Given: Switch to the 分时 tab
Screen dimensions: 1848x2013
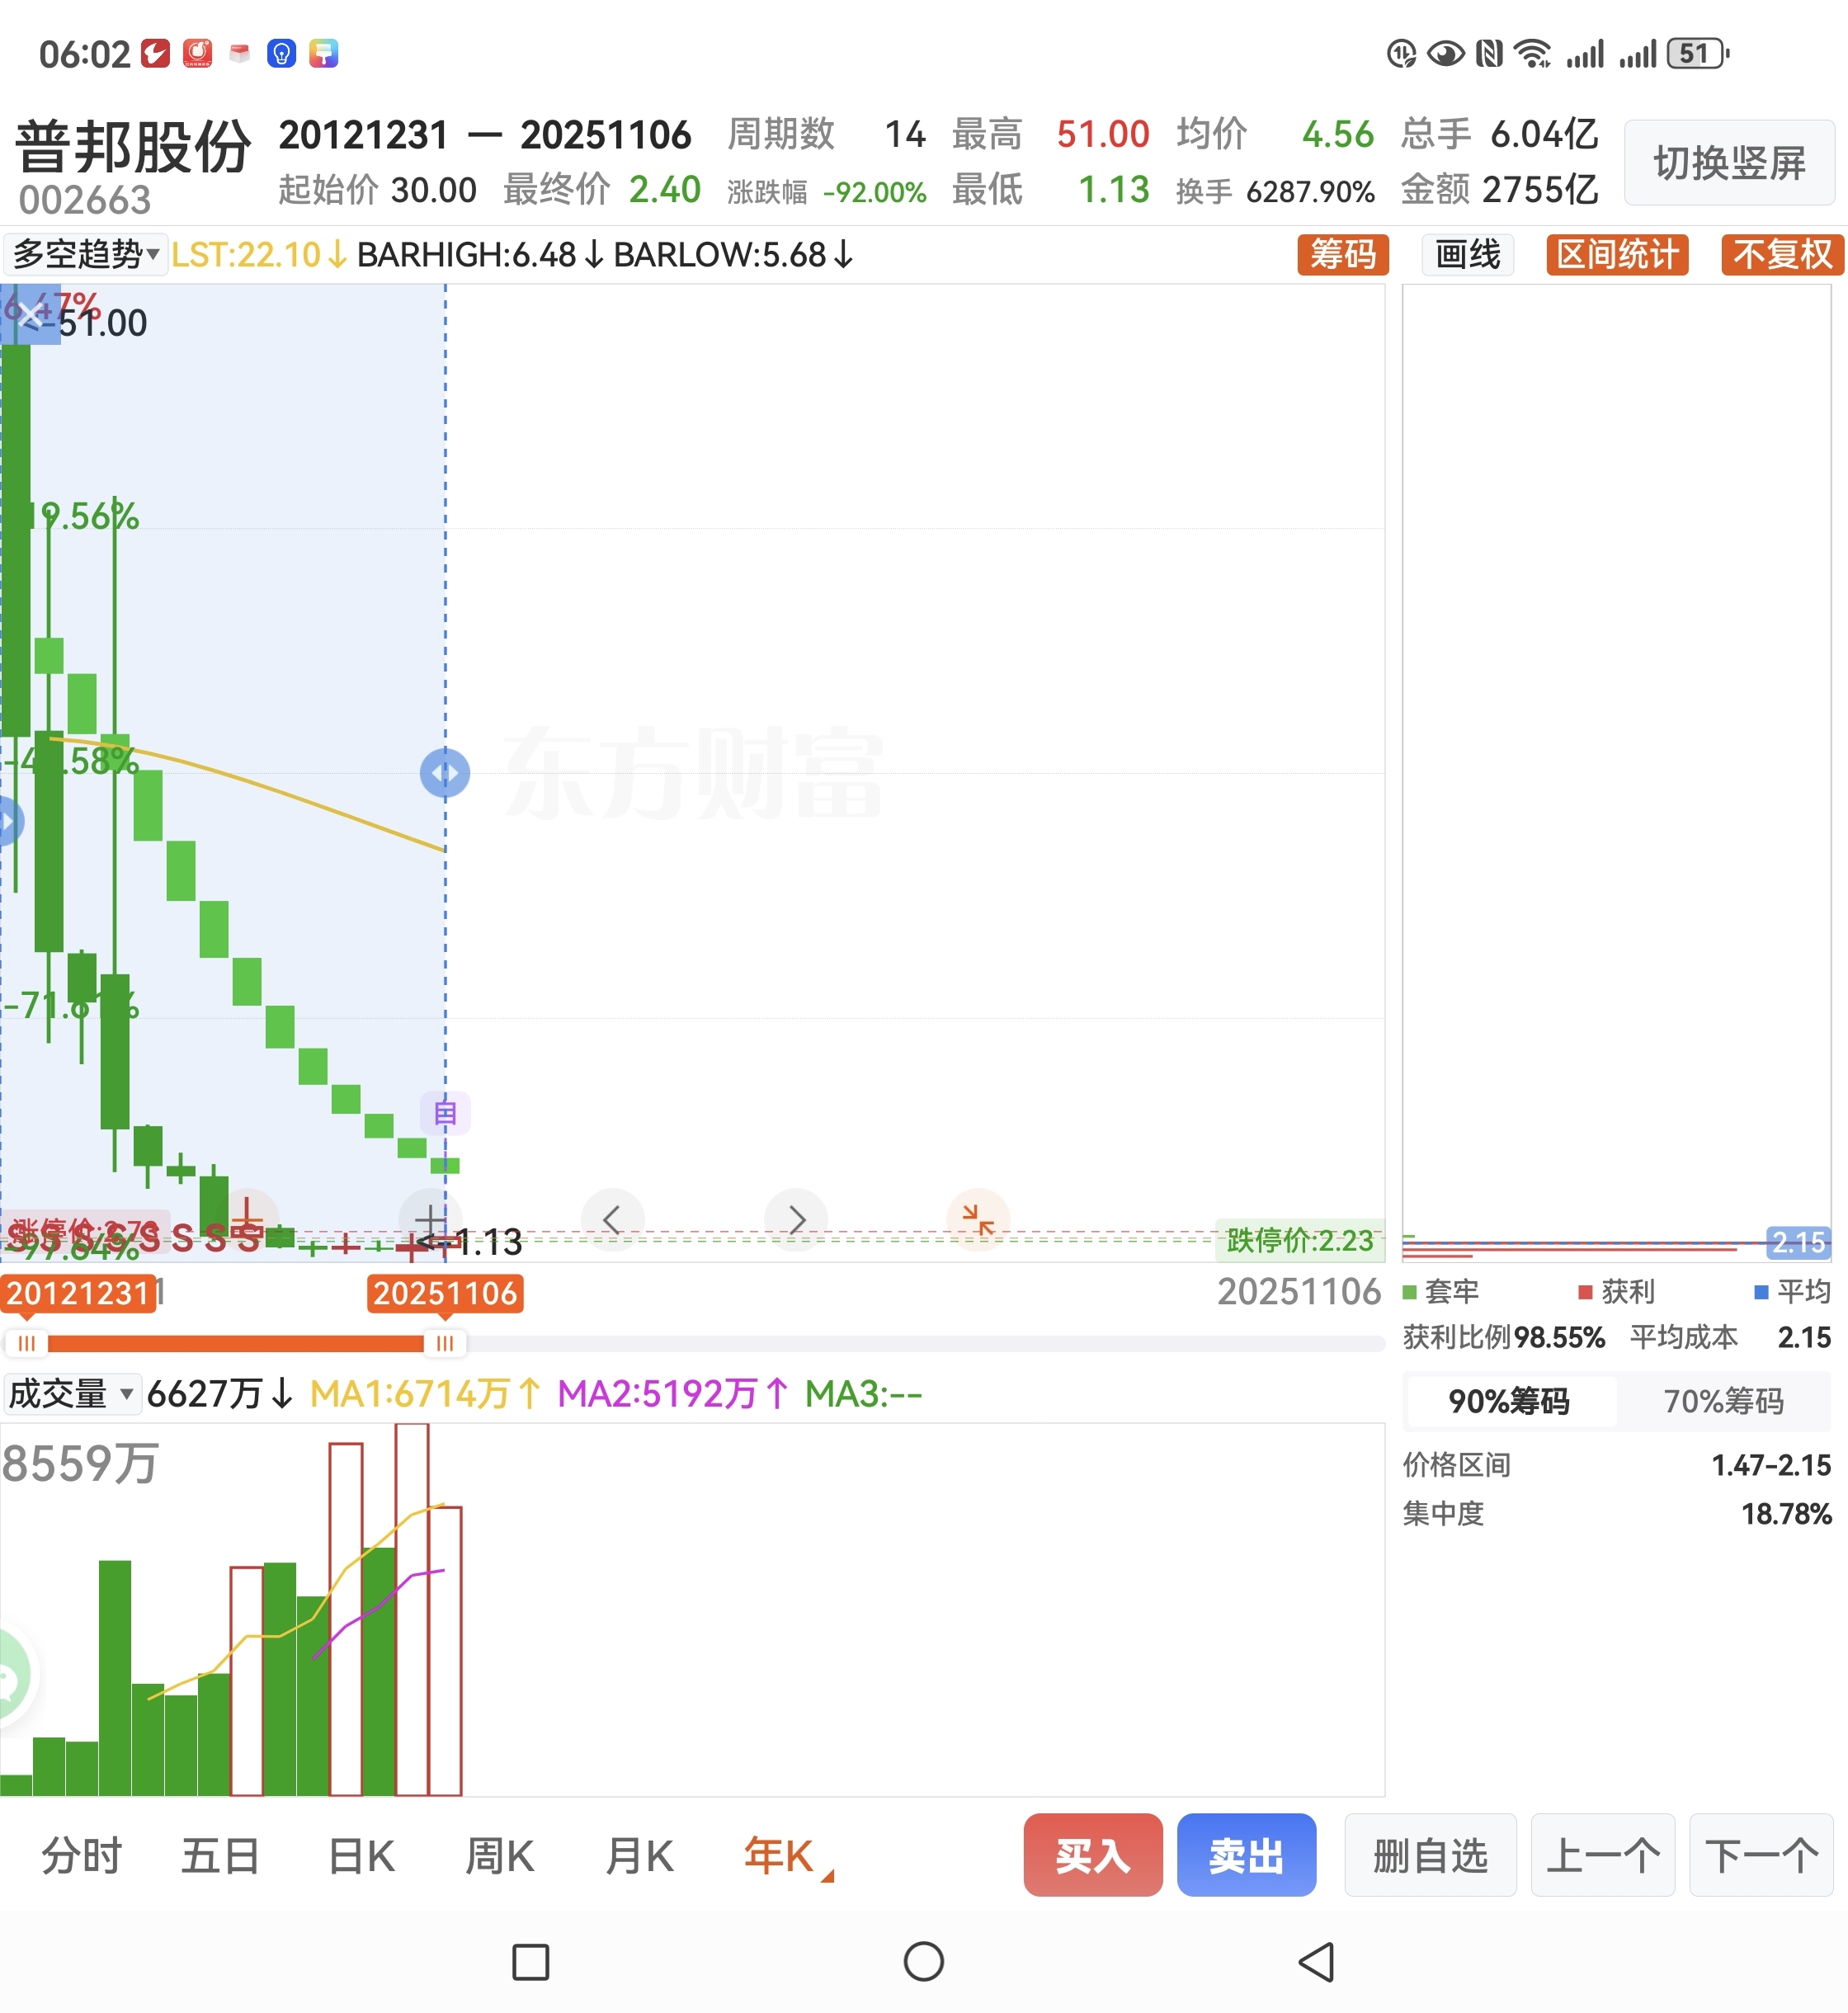Looking at the screenshot, I should click(x=81, y=1856).
